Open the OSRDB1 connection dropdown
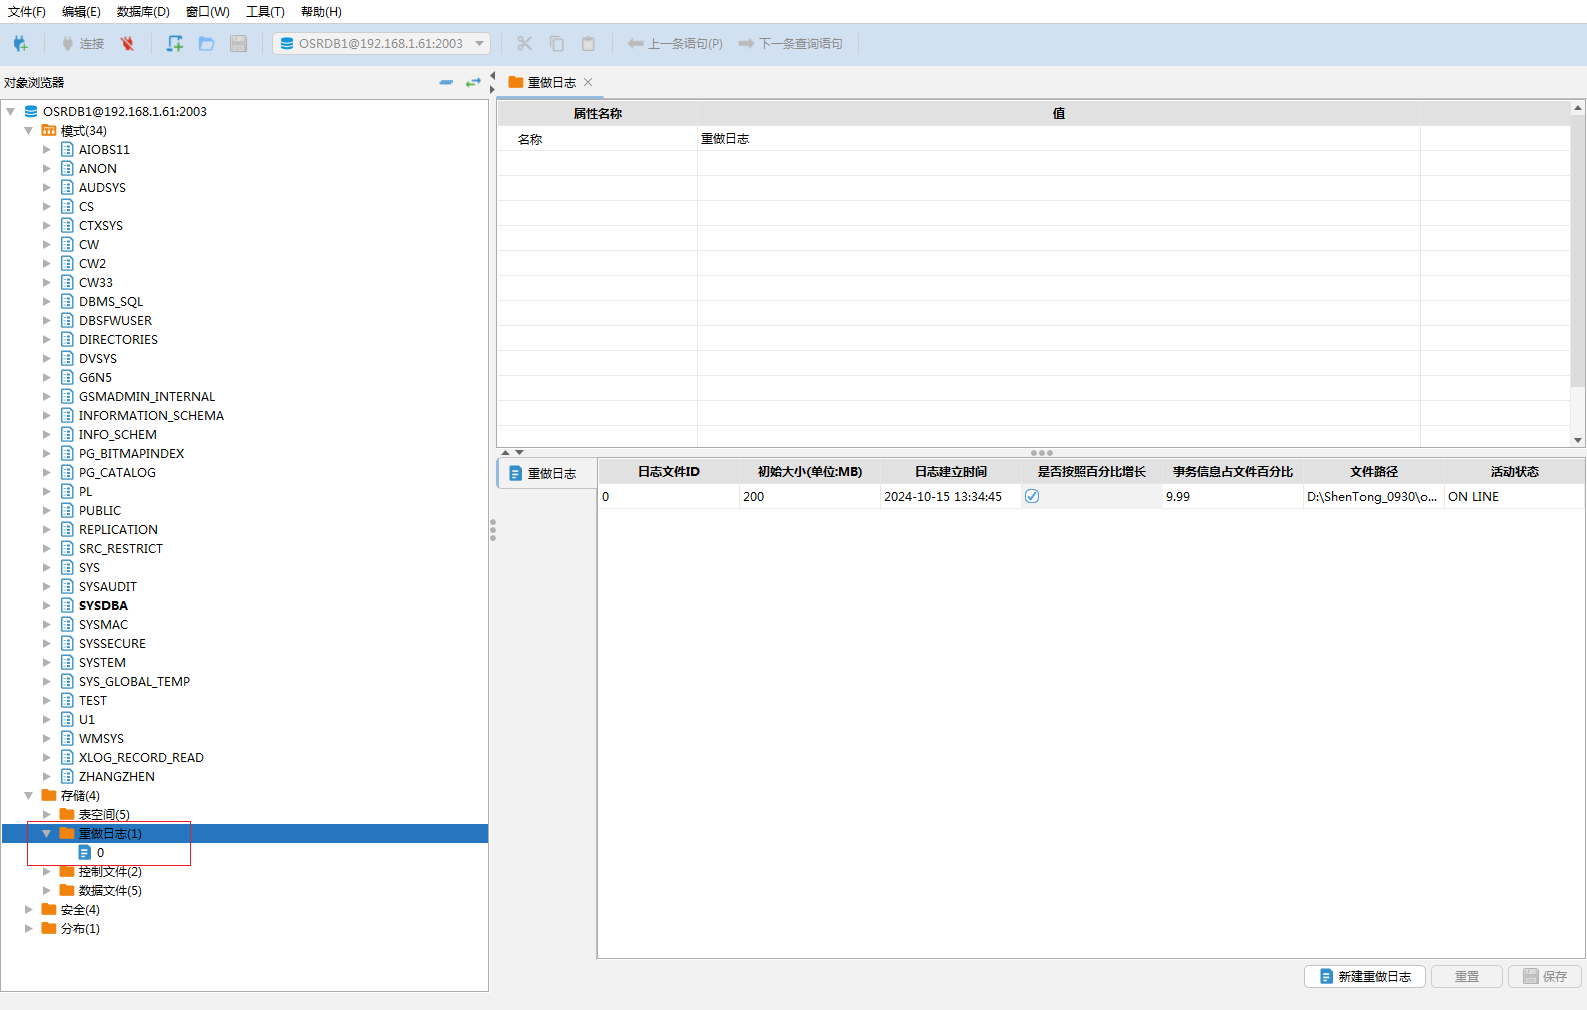Image resolution: width=1587 pixels, height=1010 pixels. click(x=480, y=44)
